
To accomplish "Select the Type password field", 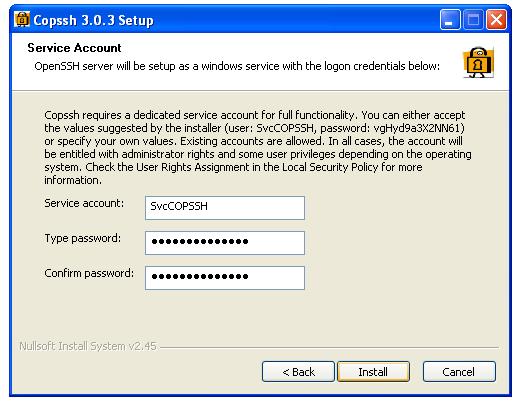I will coord(225,243).
